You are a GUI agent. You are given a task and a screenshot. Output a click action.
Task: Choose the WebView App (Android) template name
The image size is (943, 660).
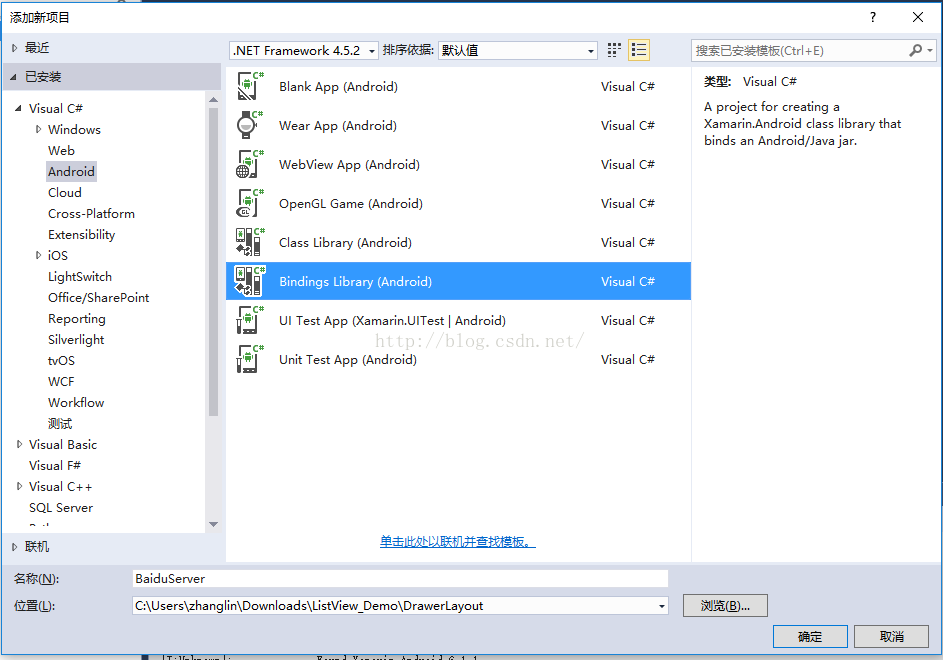349,165
